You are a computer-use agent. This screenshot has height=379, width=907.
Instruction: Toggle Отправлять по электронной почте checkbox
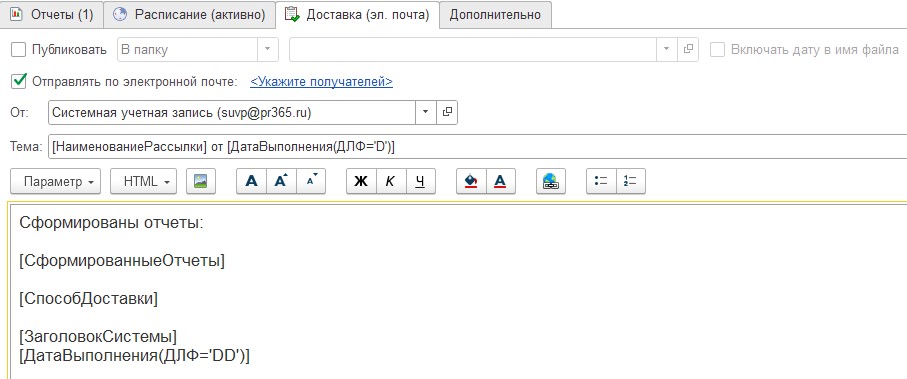tap(19, 82)
